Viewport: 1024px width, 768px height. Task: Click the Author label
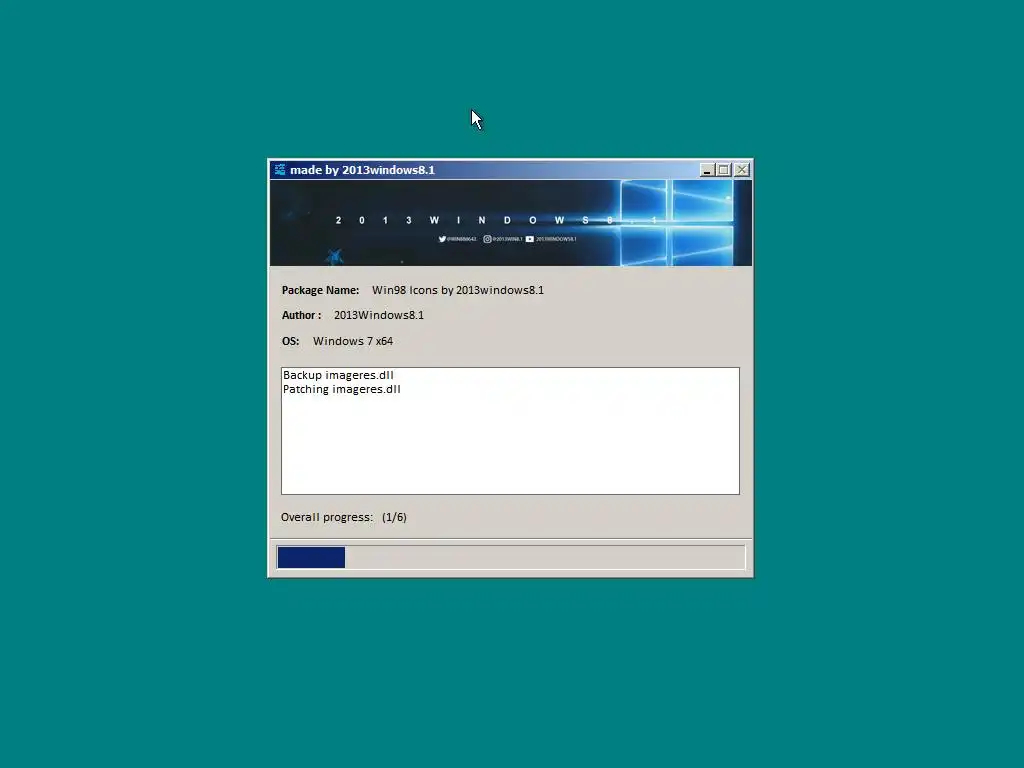click(x=302, y=315)
